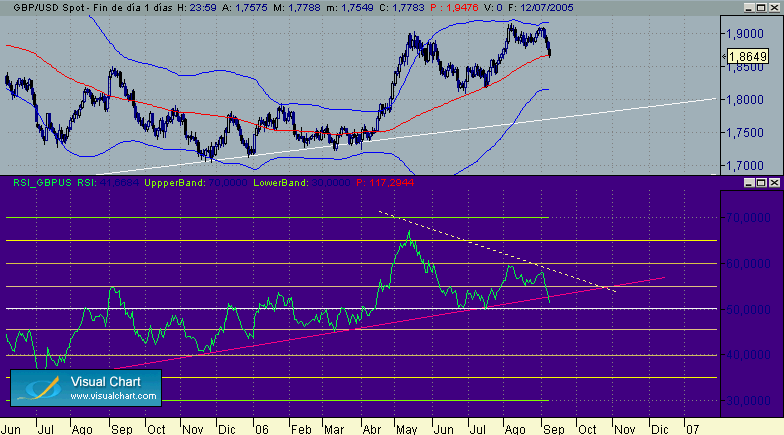Click the 30,0000 RSI axis label
Image resolution: width=784 pixels, height=435 pixels.
[x=748, y=401]
